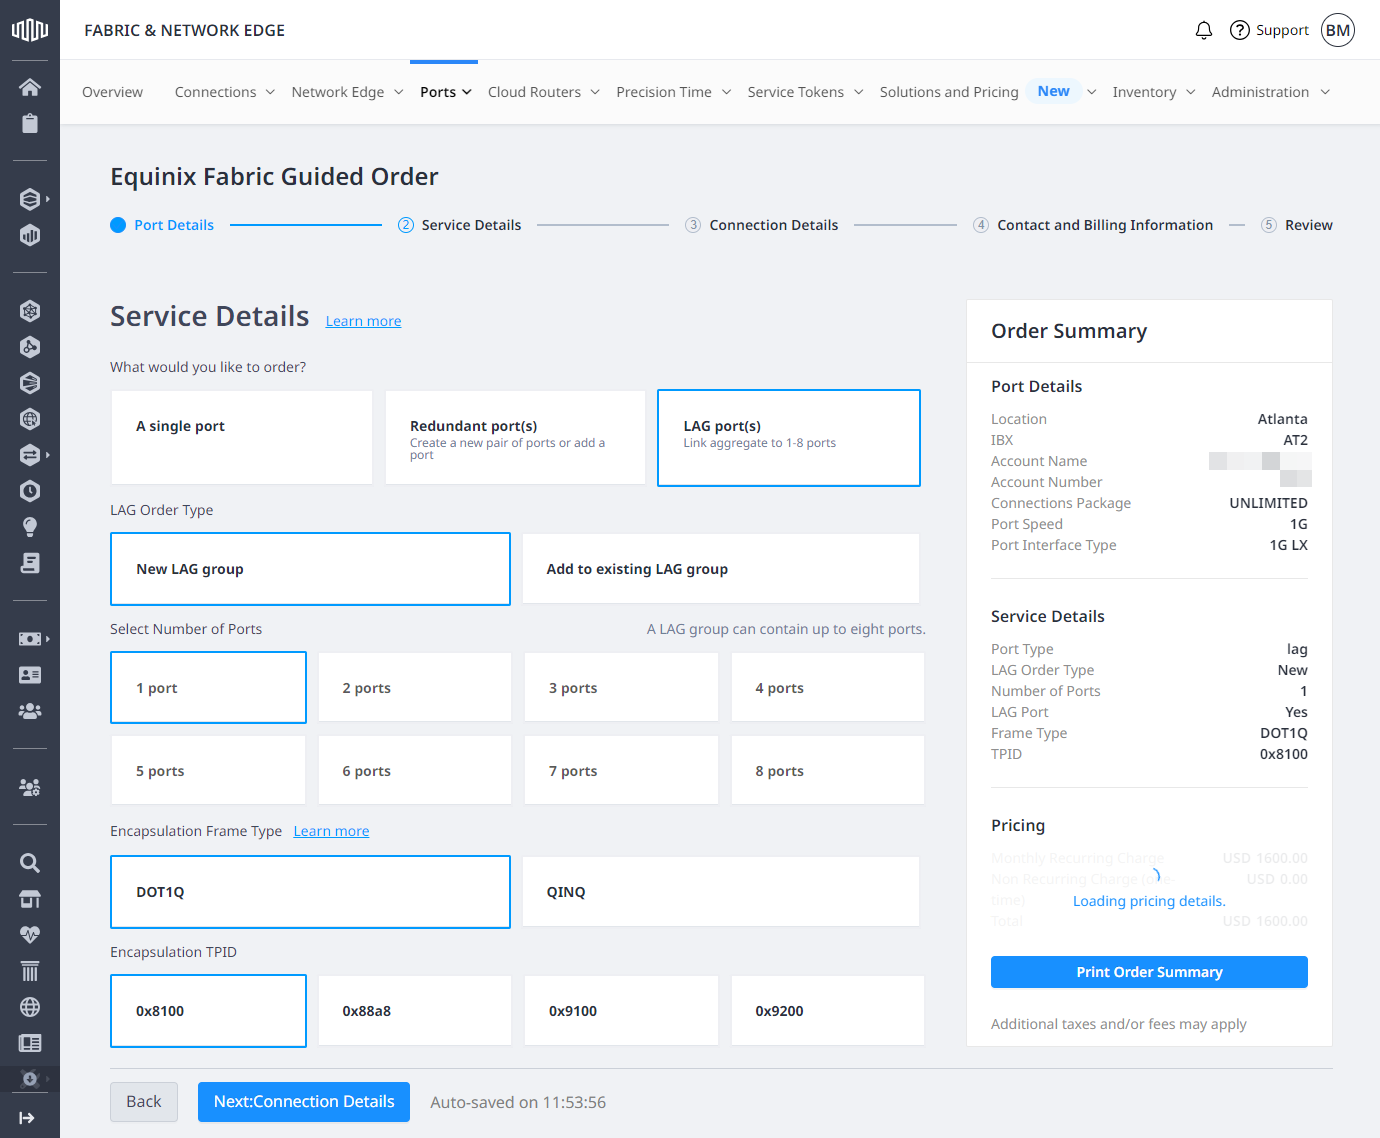
Task: Go to Port Details step
Action: 162,225
